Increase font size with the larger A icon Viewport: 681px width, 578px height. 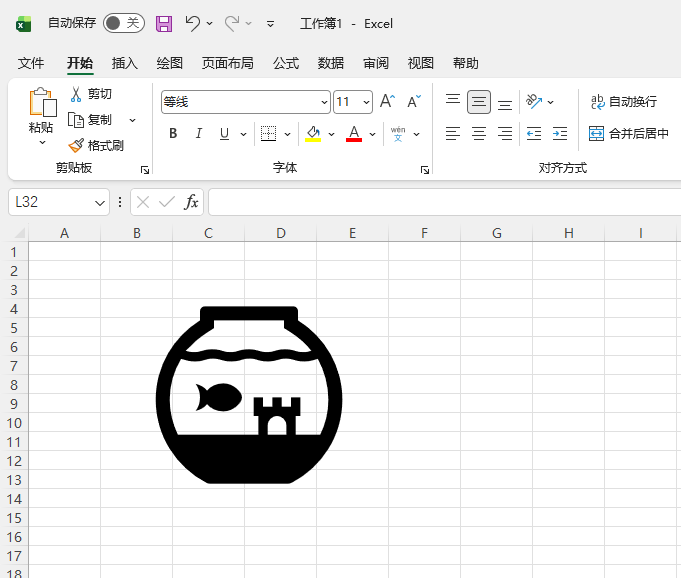(x=387, y=102)
